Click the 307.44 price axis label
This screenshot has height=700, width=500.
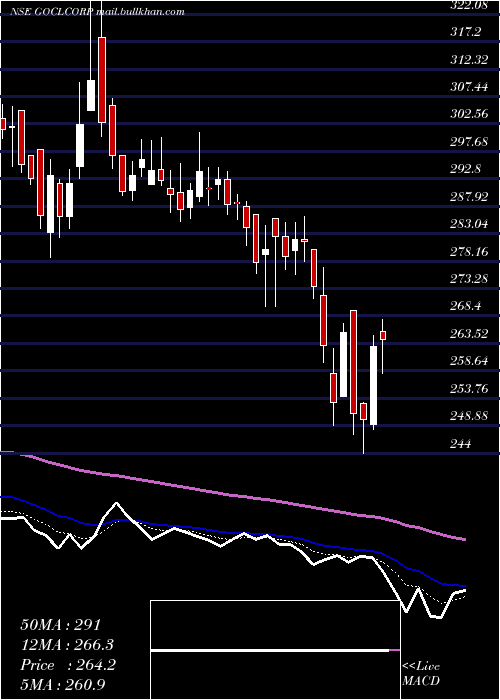469,87
